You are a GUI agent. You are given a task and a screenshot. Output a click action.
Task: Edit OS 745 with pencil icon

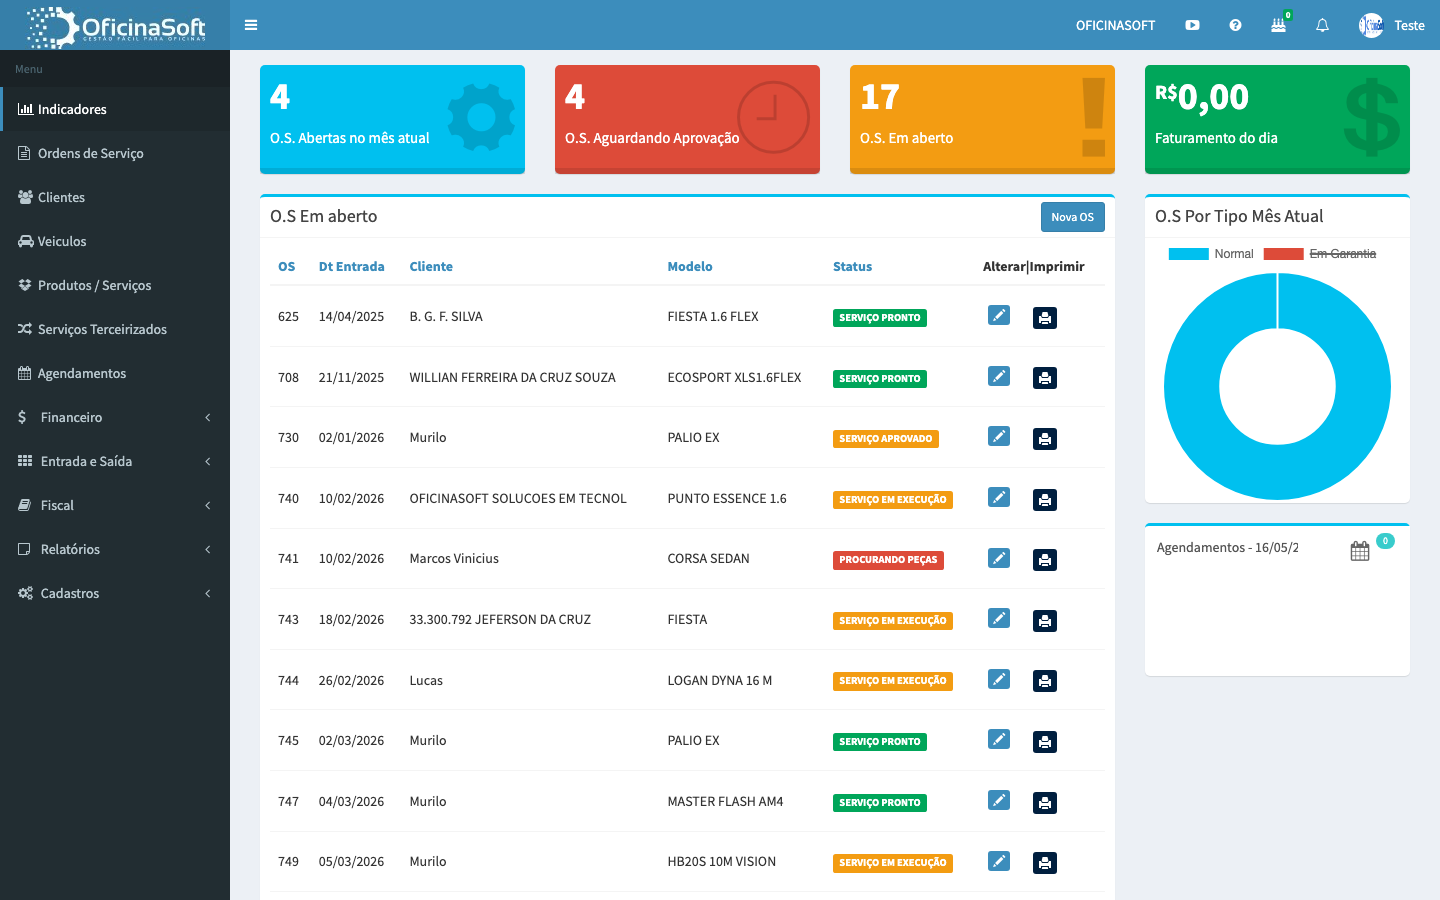[x=999, y=739]
